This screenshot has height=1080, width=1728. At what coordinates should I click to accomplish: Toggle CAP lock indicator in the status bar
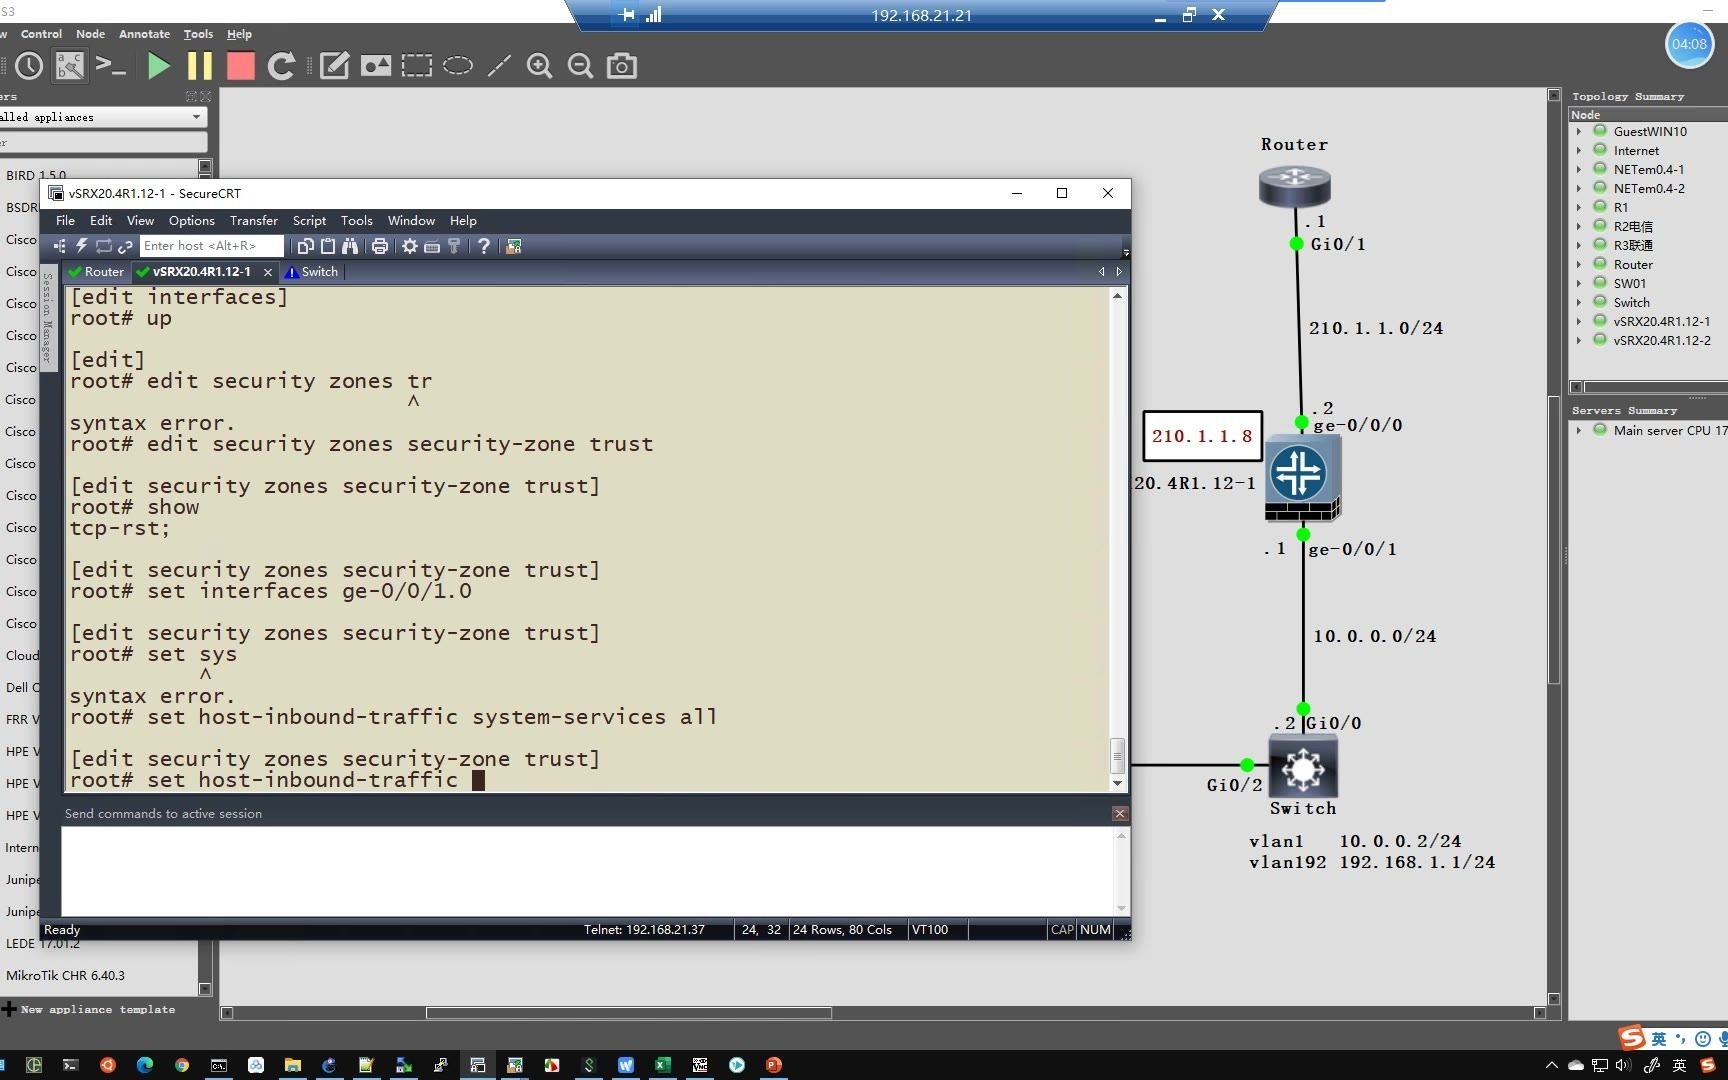pos(1062,929)
